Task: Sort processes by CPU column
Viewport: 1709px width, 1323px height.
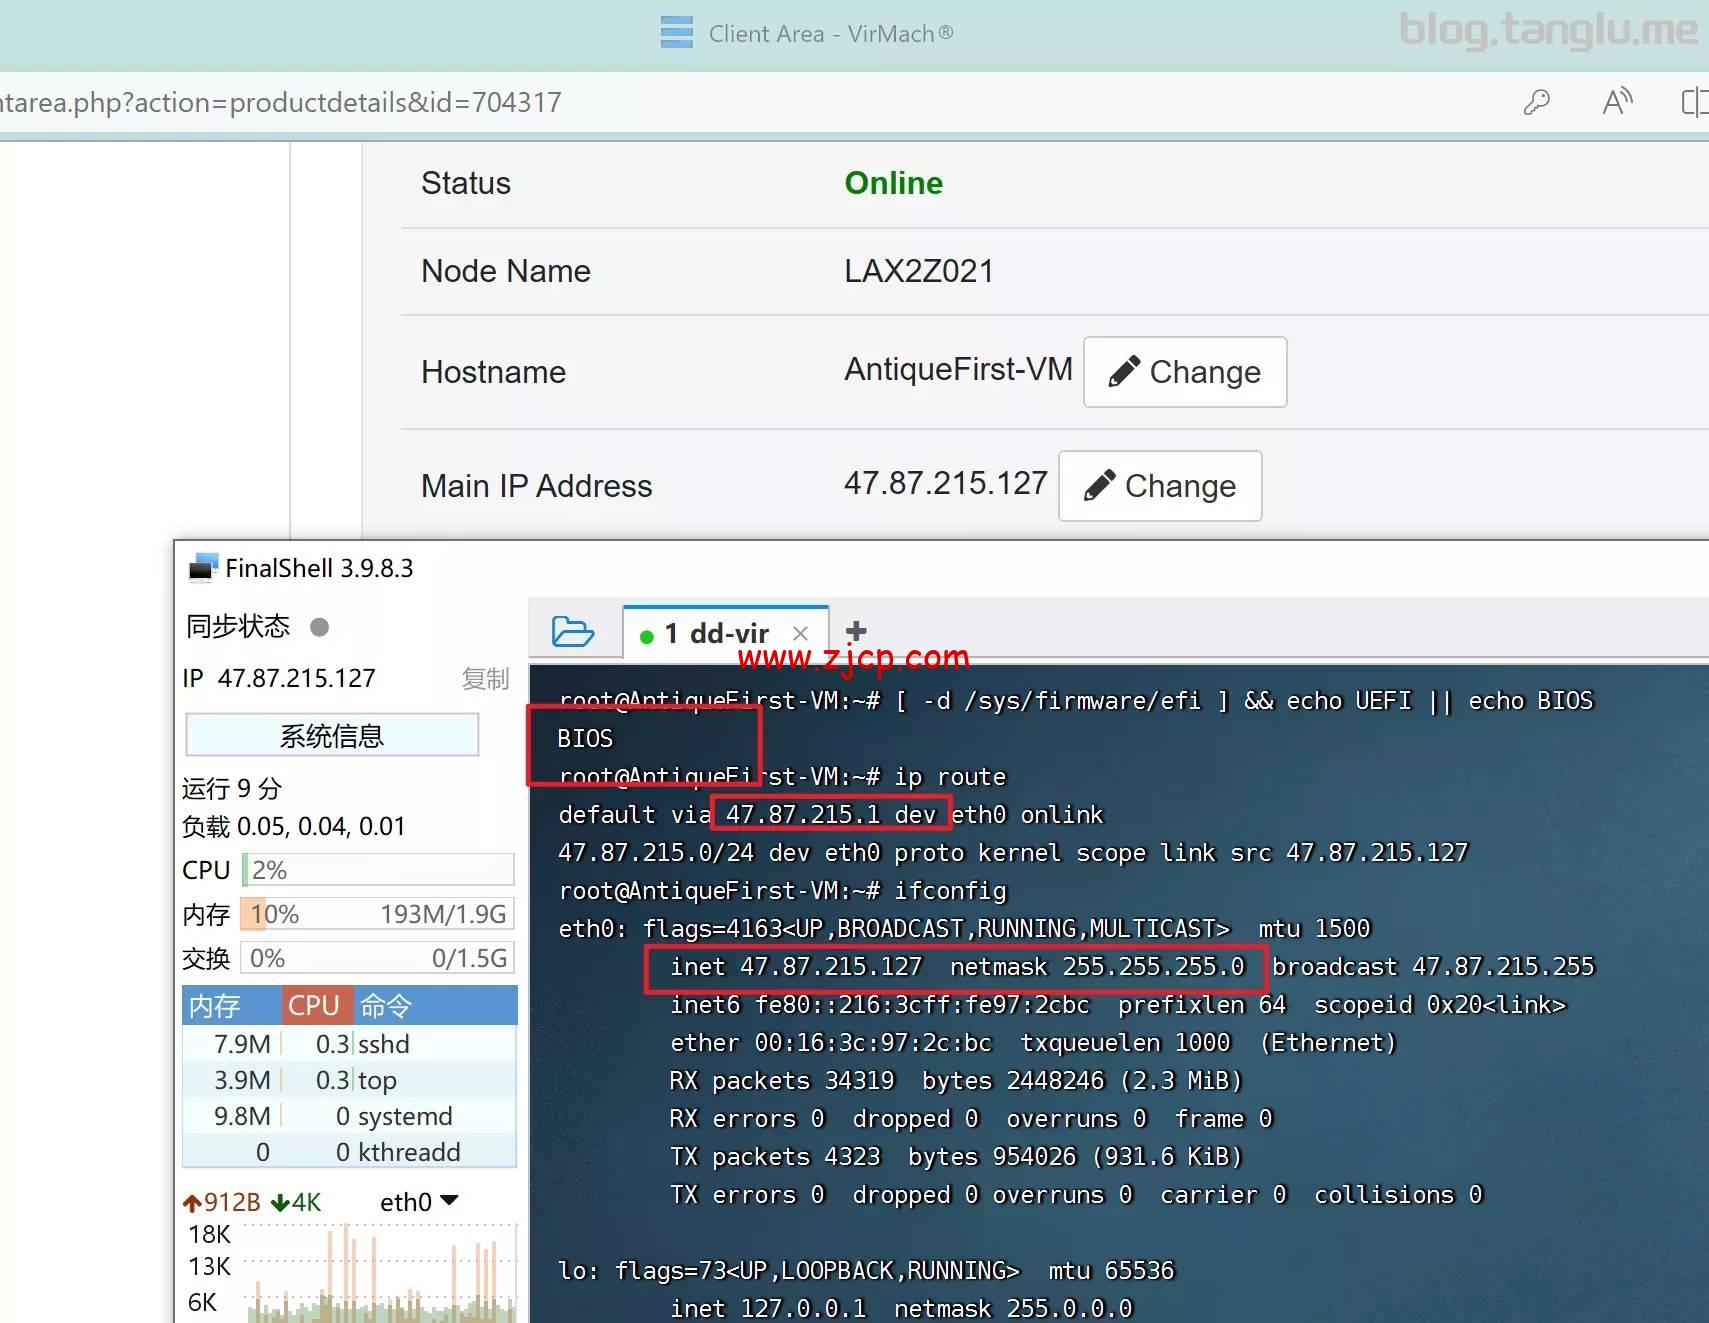Action: (314, 1005)
